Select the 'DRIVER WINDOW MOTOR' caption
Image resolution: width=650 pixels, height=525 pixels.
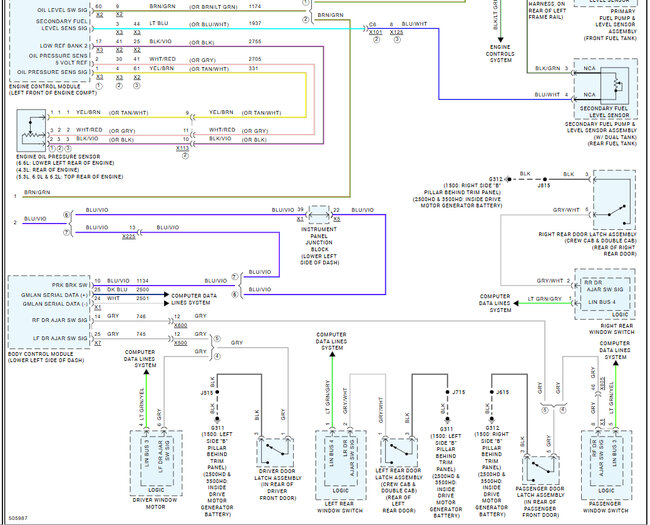(x=155, y=503)
